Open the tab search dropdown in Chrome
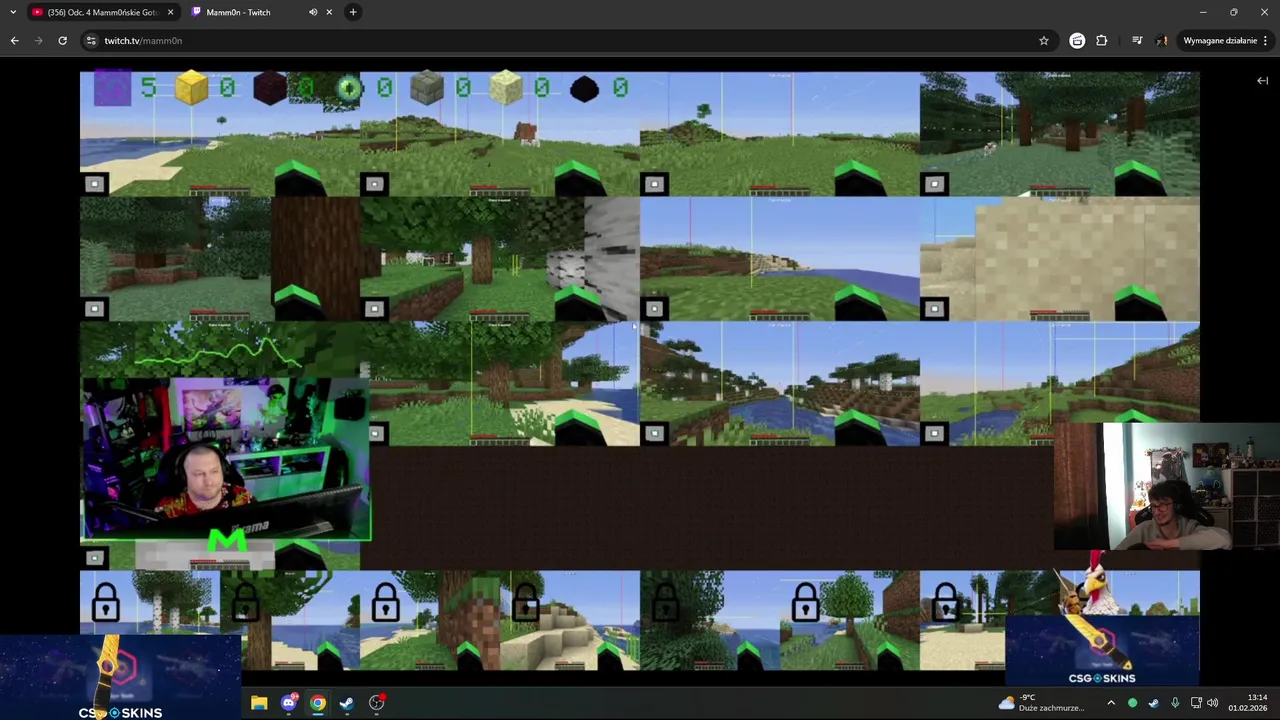Screen dimensions: 1280x720 [x=13, y=12]
